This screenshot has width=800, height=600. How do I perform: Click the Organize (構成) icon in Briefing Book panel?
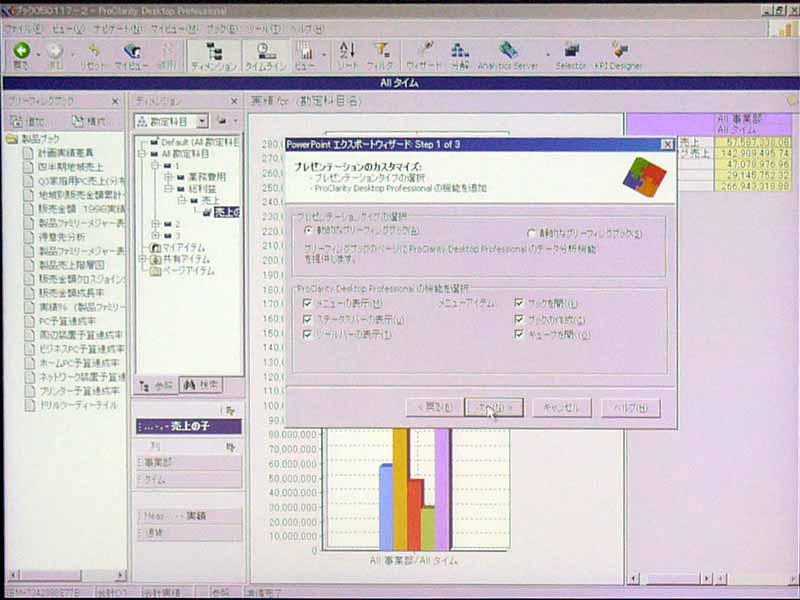[78, 121]
